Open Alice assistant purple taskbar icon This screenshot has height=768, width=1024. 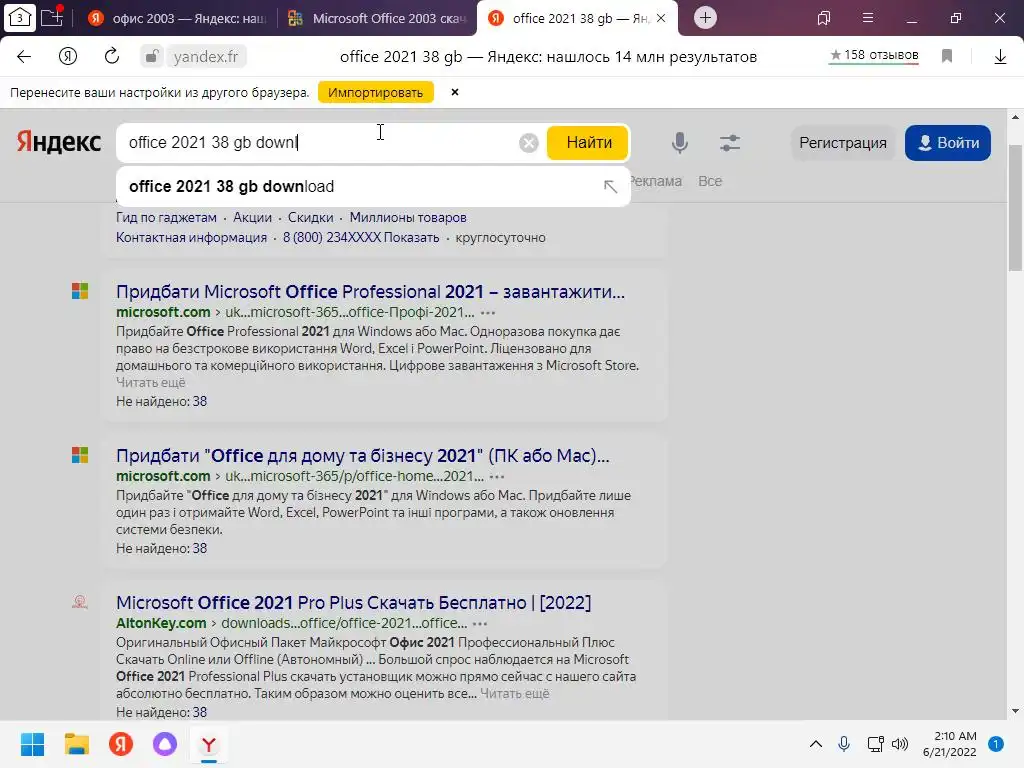tap(165, 744)
